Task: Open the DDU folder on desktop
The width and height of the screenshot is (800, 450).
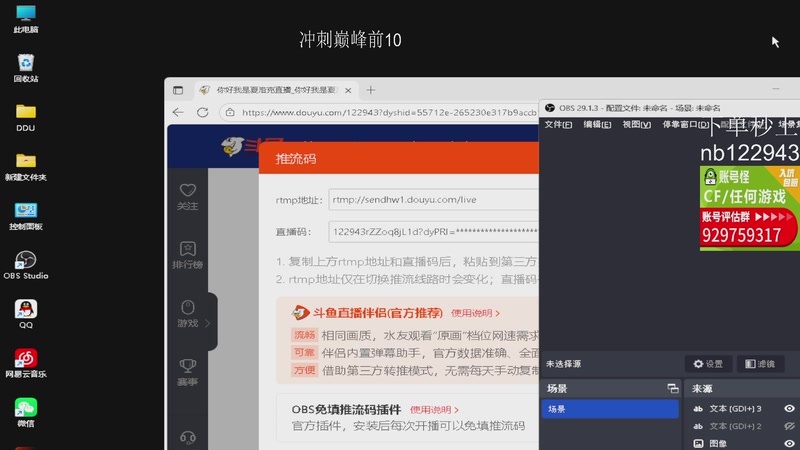Action: 26,117
